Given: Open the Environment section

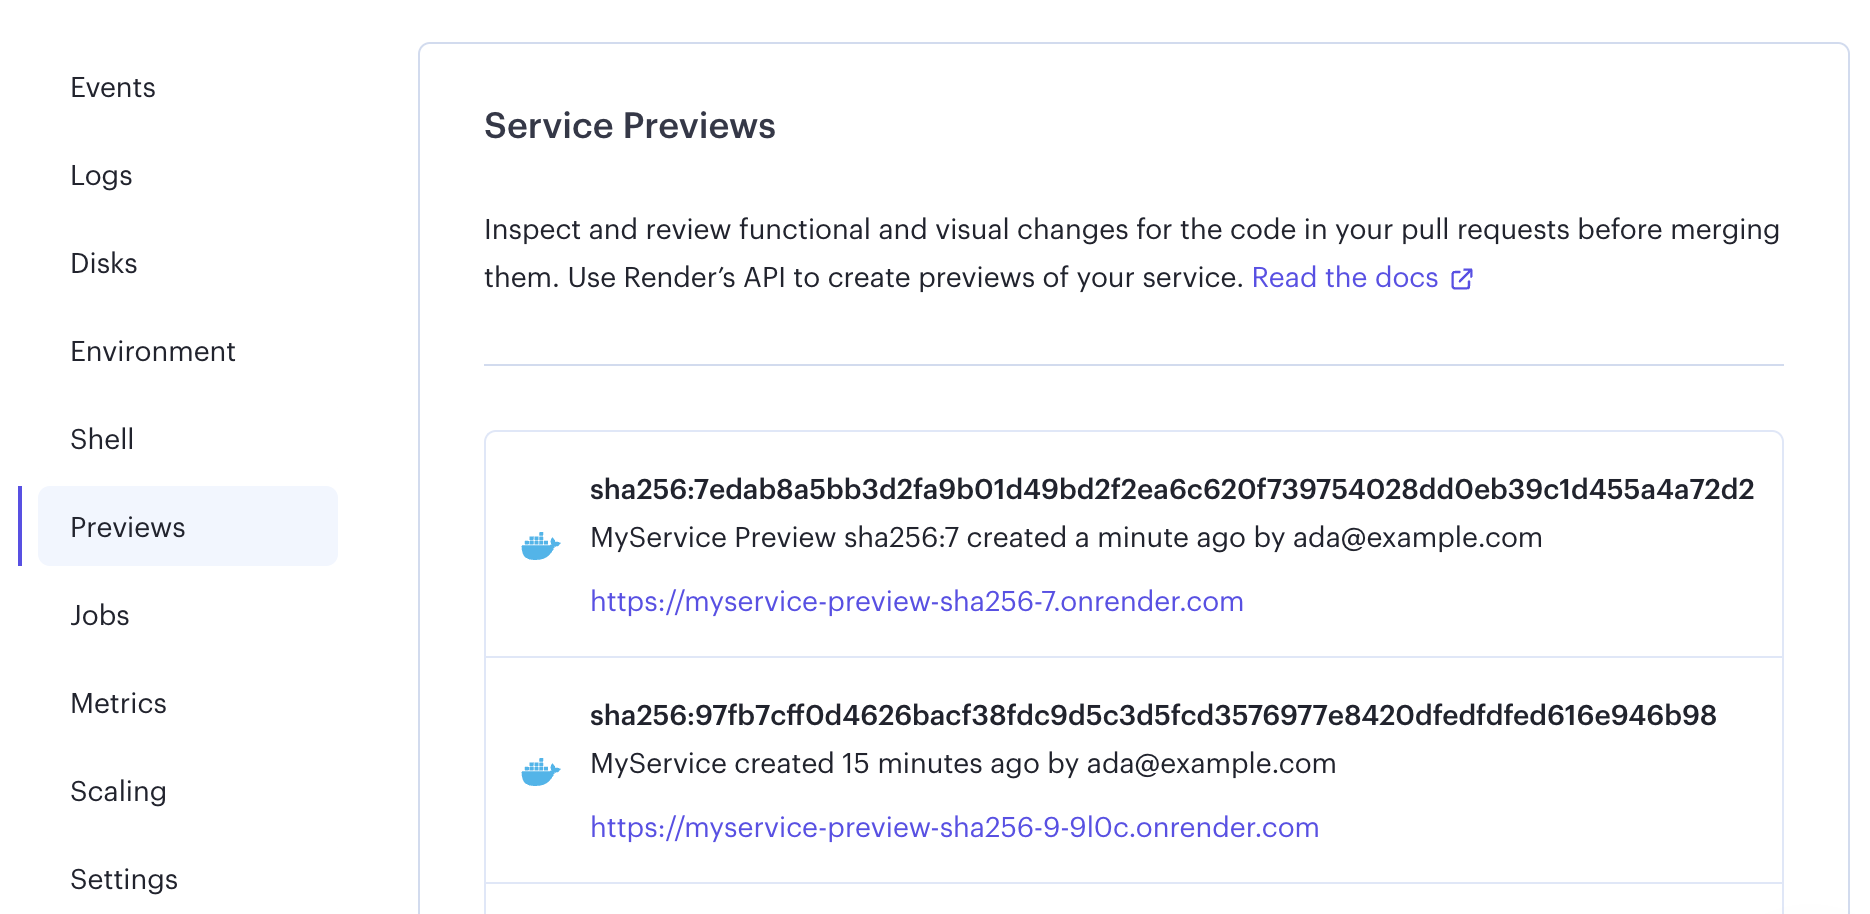Looking at the screenshot, I should point(153,351).
